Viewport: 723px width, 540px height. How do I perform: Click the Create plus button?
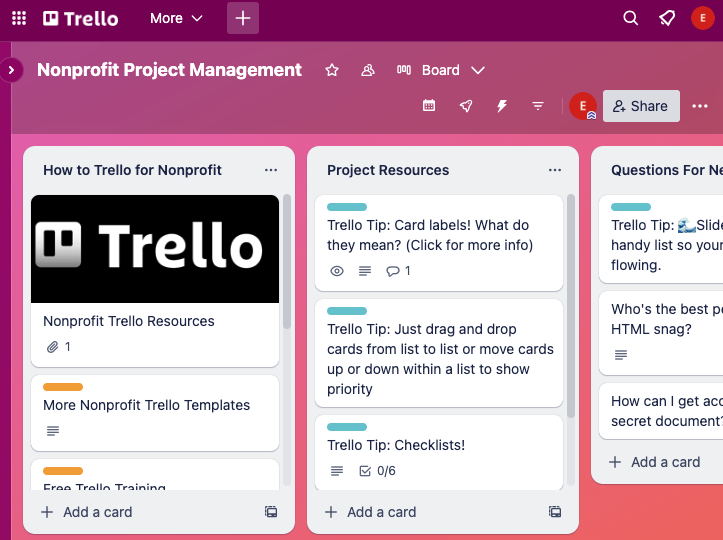[x=243, y=18]
